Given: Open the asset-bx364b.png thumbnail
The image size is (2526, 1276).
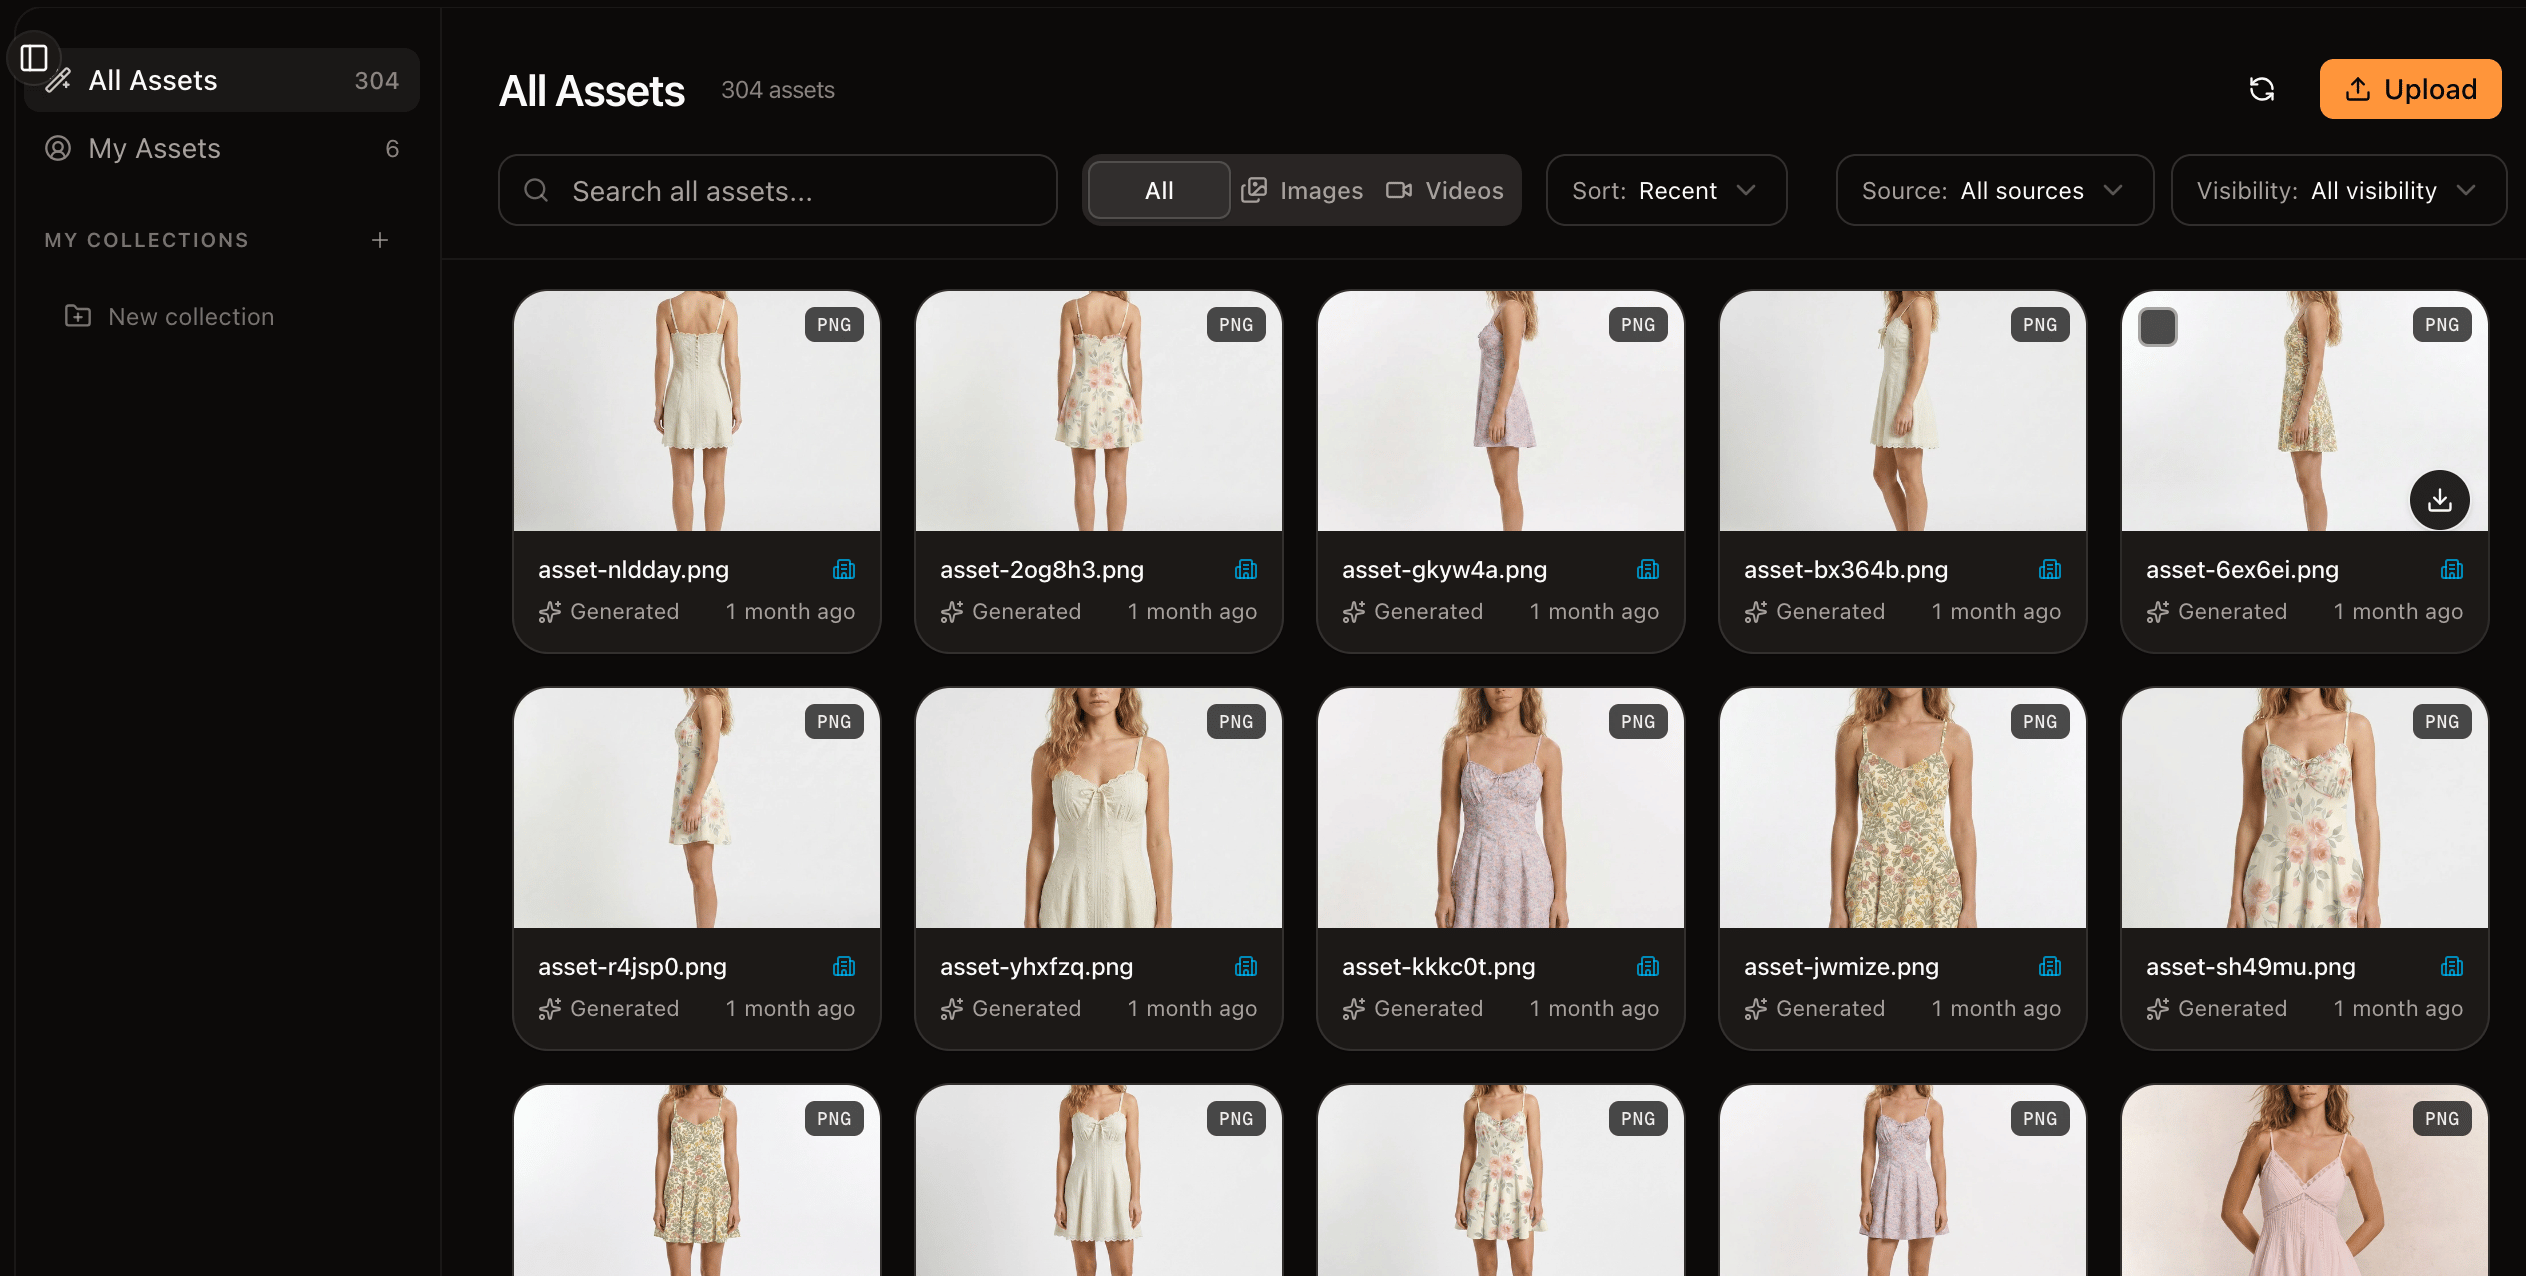Looking at the screenshot, I should click(1903, 411).
